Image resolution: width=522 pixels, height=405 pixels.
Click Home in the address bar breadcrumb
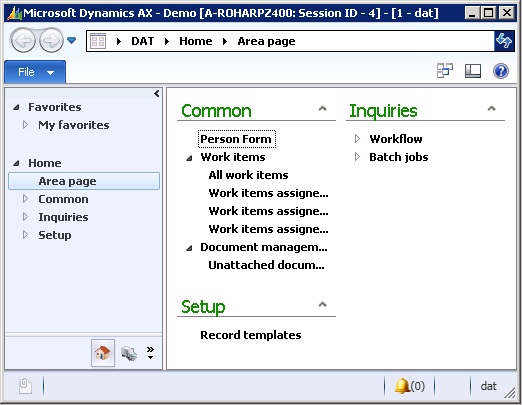pos(196,41)
